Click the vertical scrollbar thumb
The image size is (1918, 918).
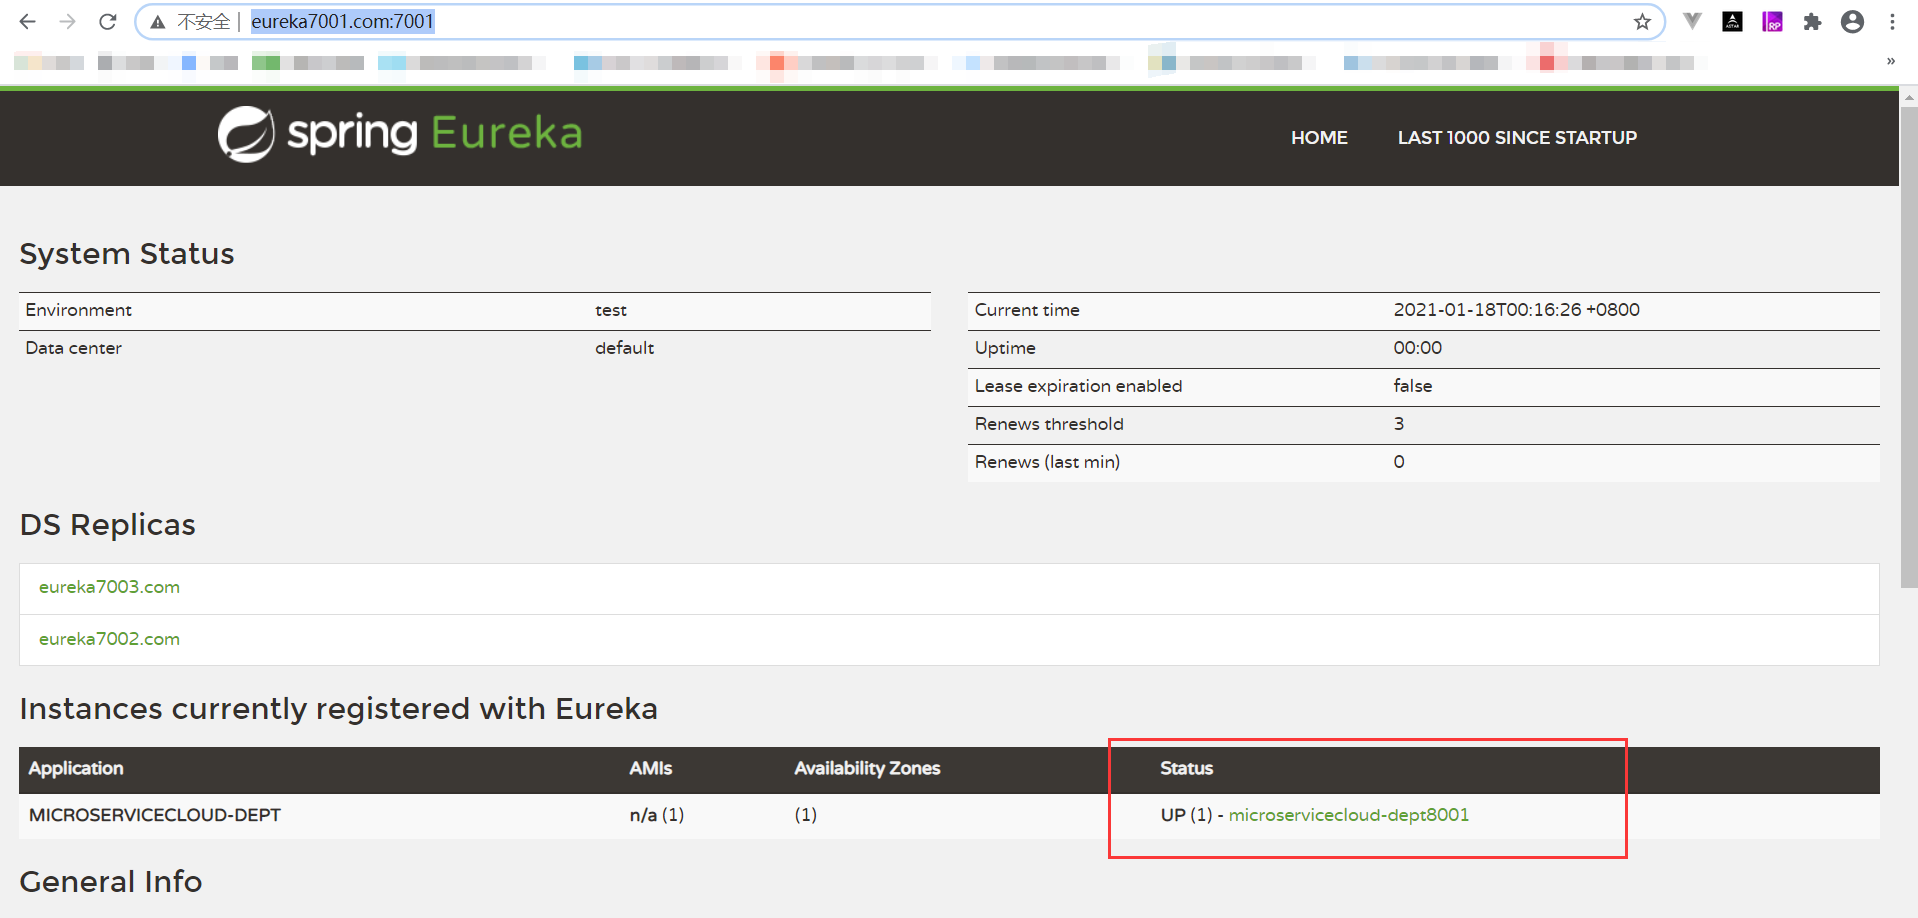(1909, 347)
